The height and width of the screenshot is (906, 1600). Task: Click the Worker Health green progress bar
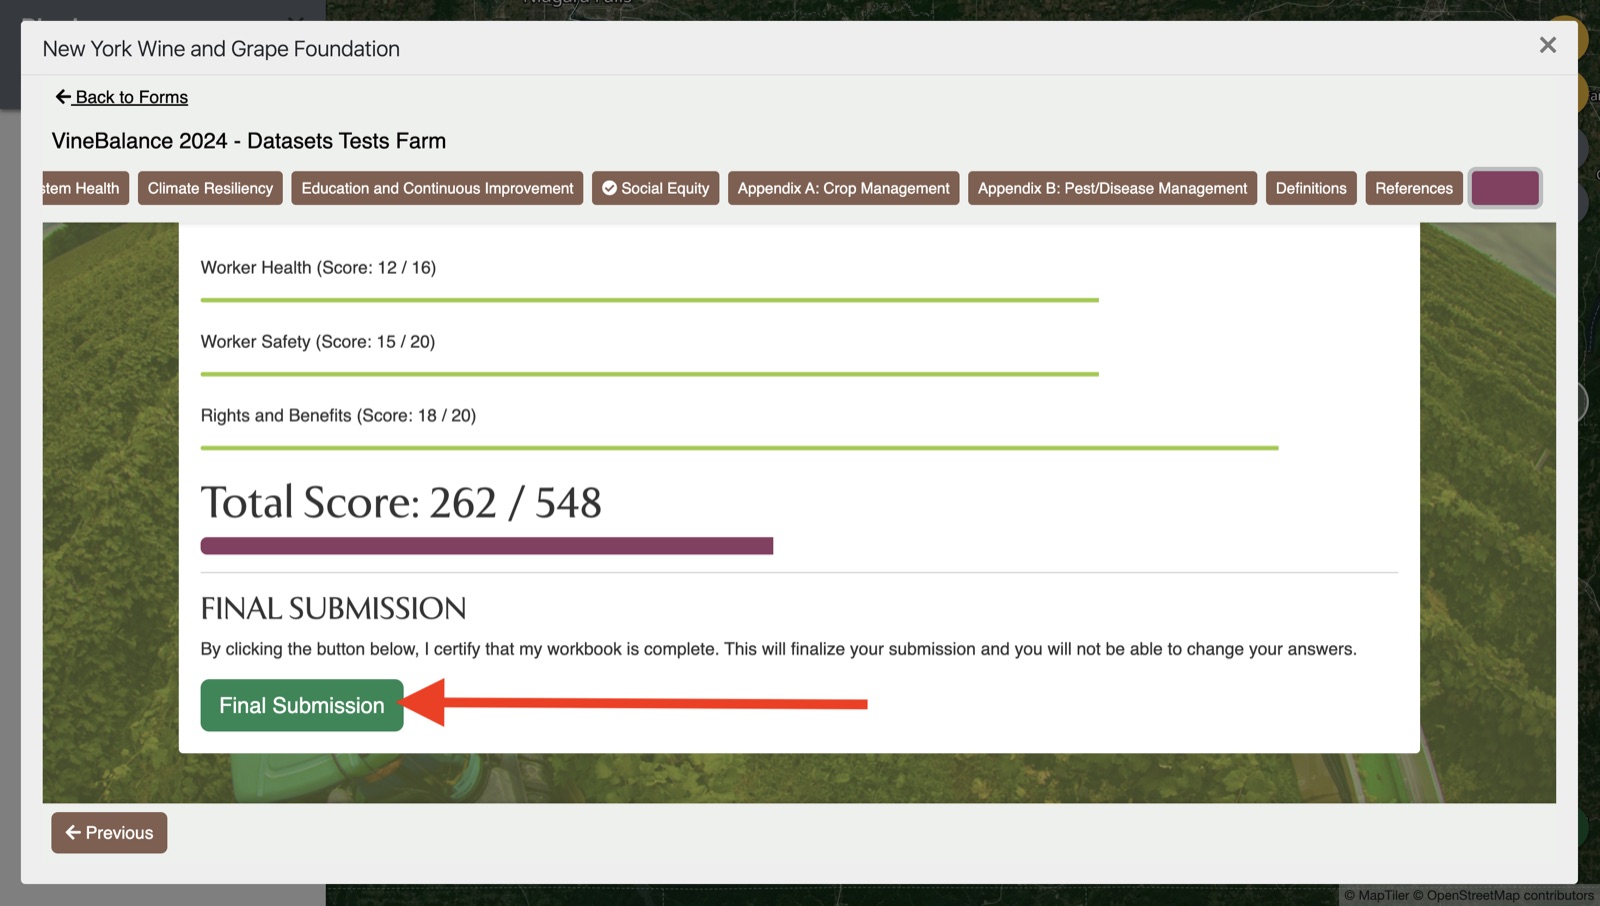650,300
